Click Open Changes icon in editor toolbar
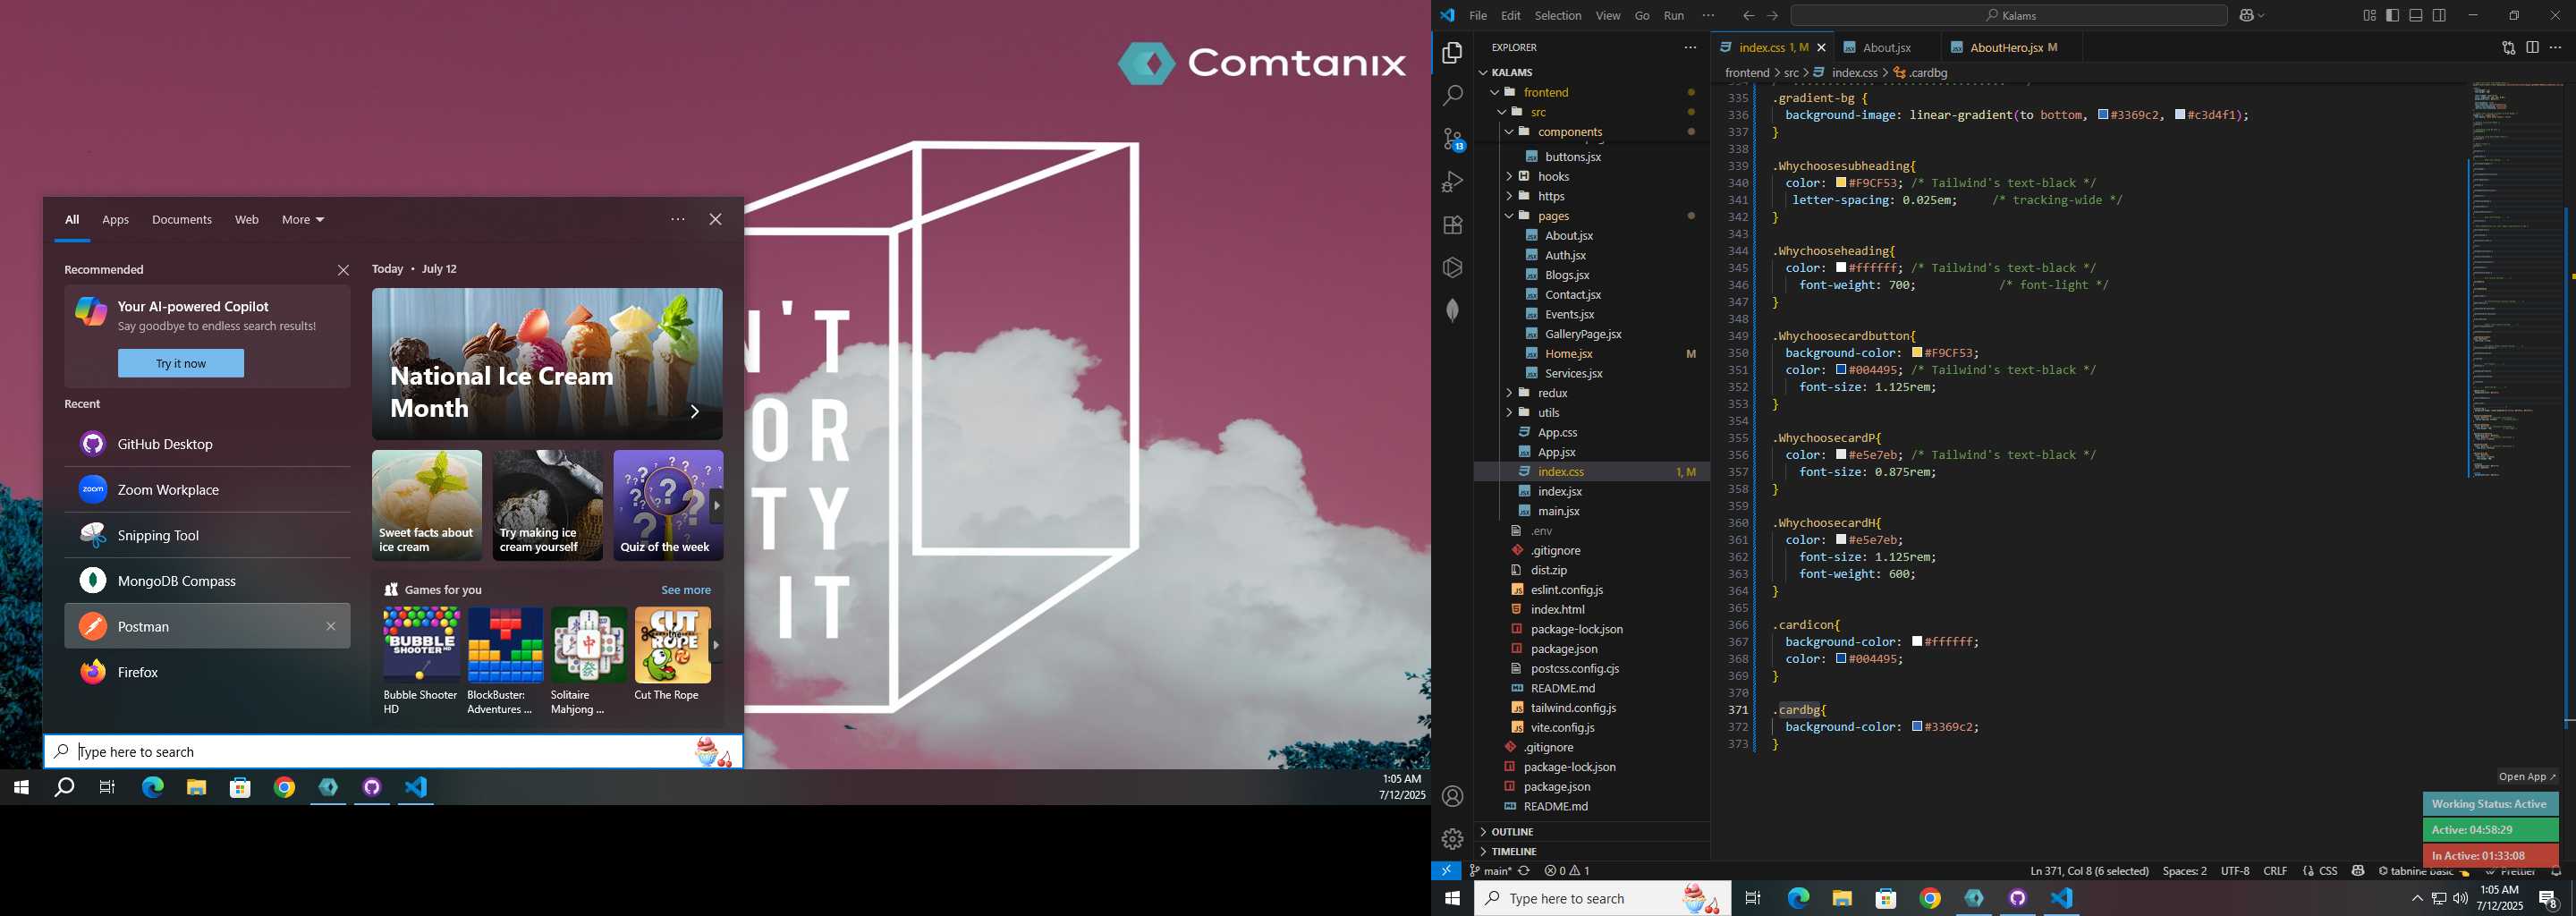The image size is (2576, 916). pyautogui.click(x=2508, y=47)
